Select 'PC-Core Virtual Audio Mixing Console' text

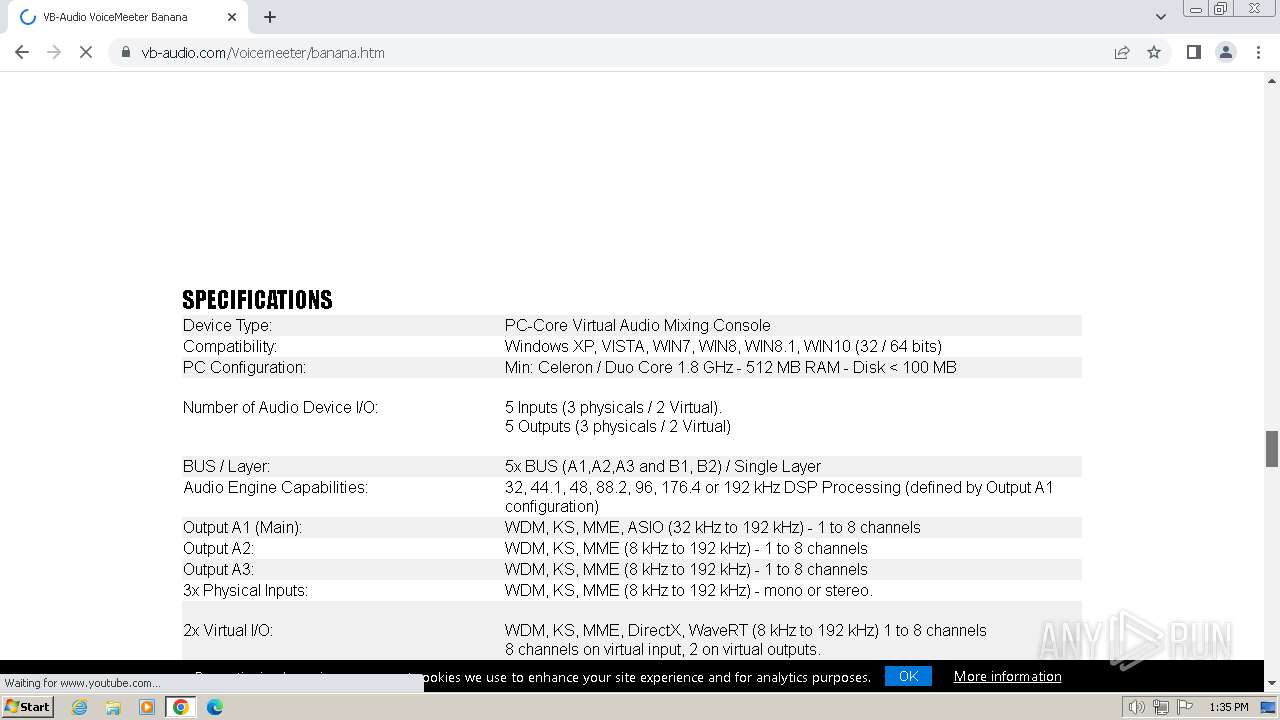pyautogui.click(x=637, y=325)
